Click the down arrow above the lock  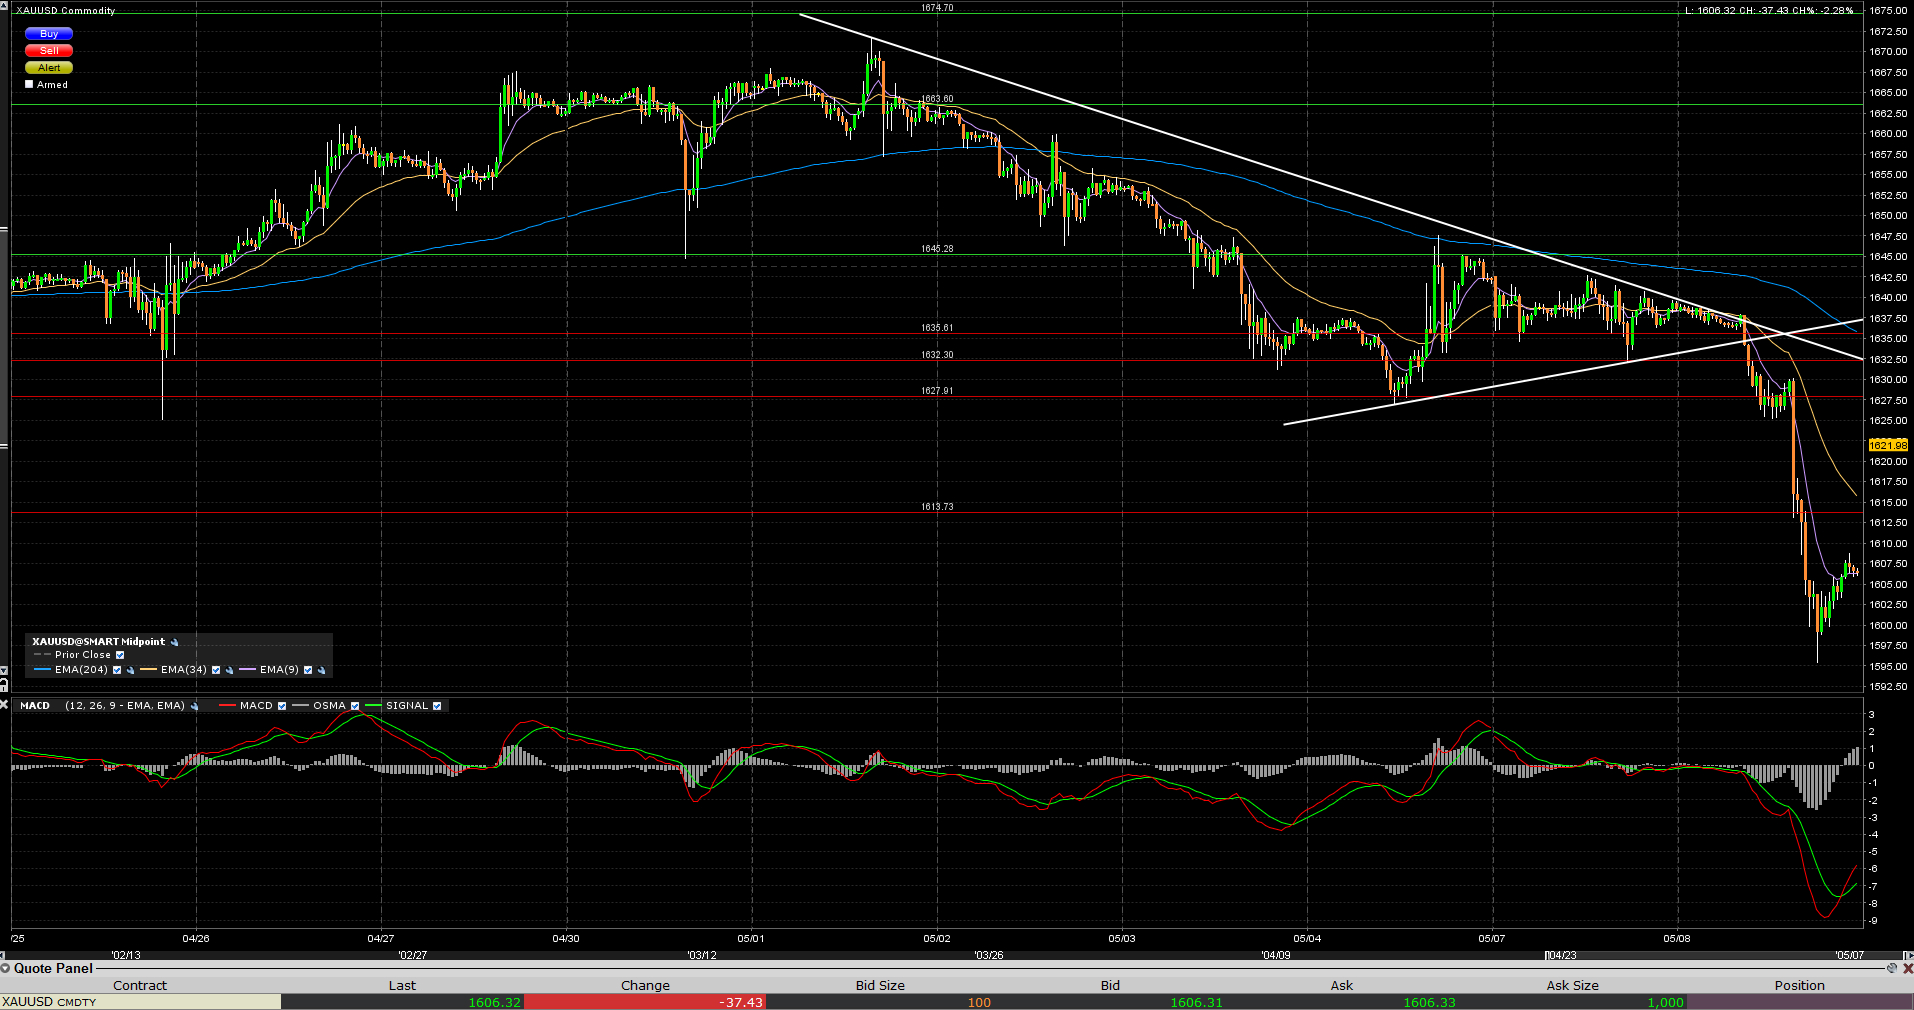[4, 671]
